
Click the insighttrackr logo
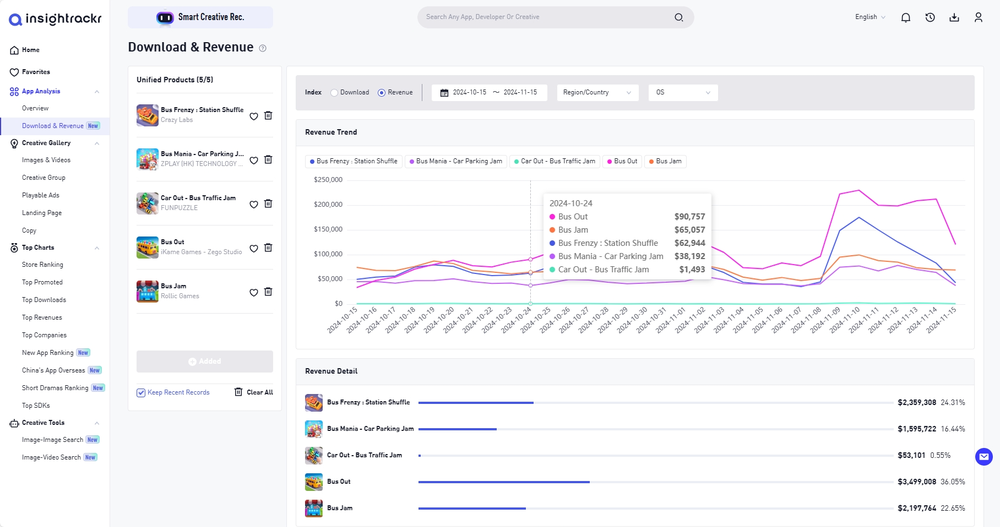(55, 19)
